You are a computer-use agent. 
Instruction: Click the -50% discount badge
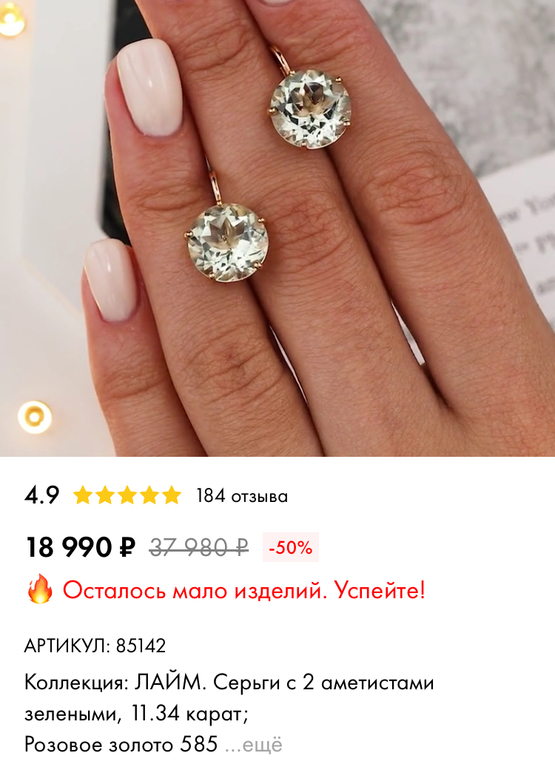click(x=291, y=547)
